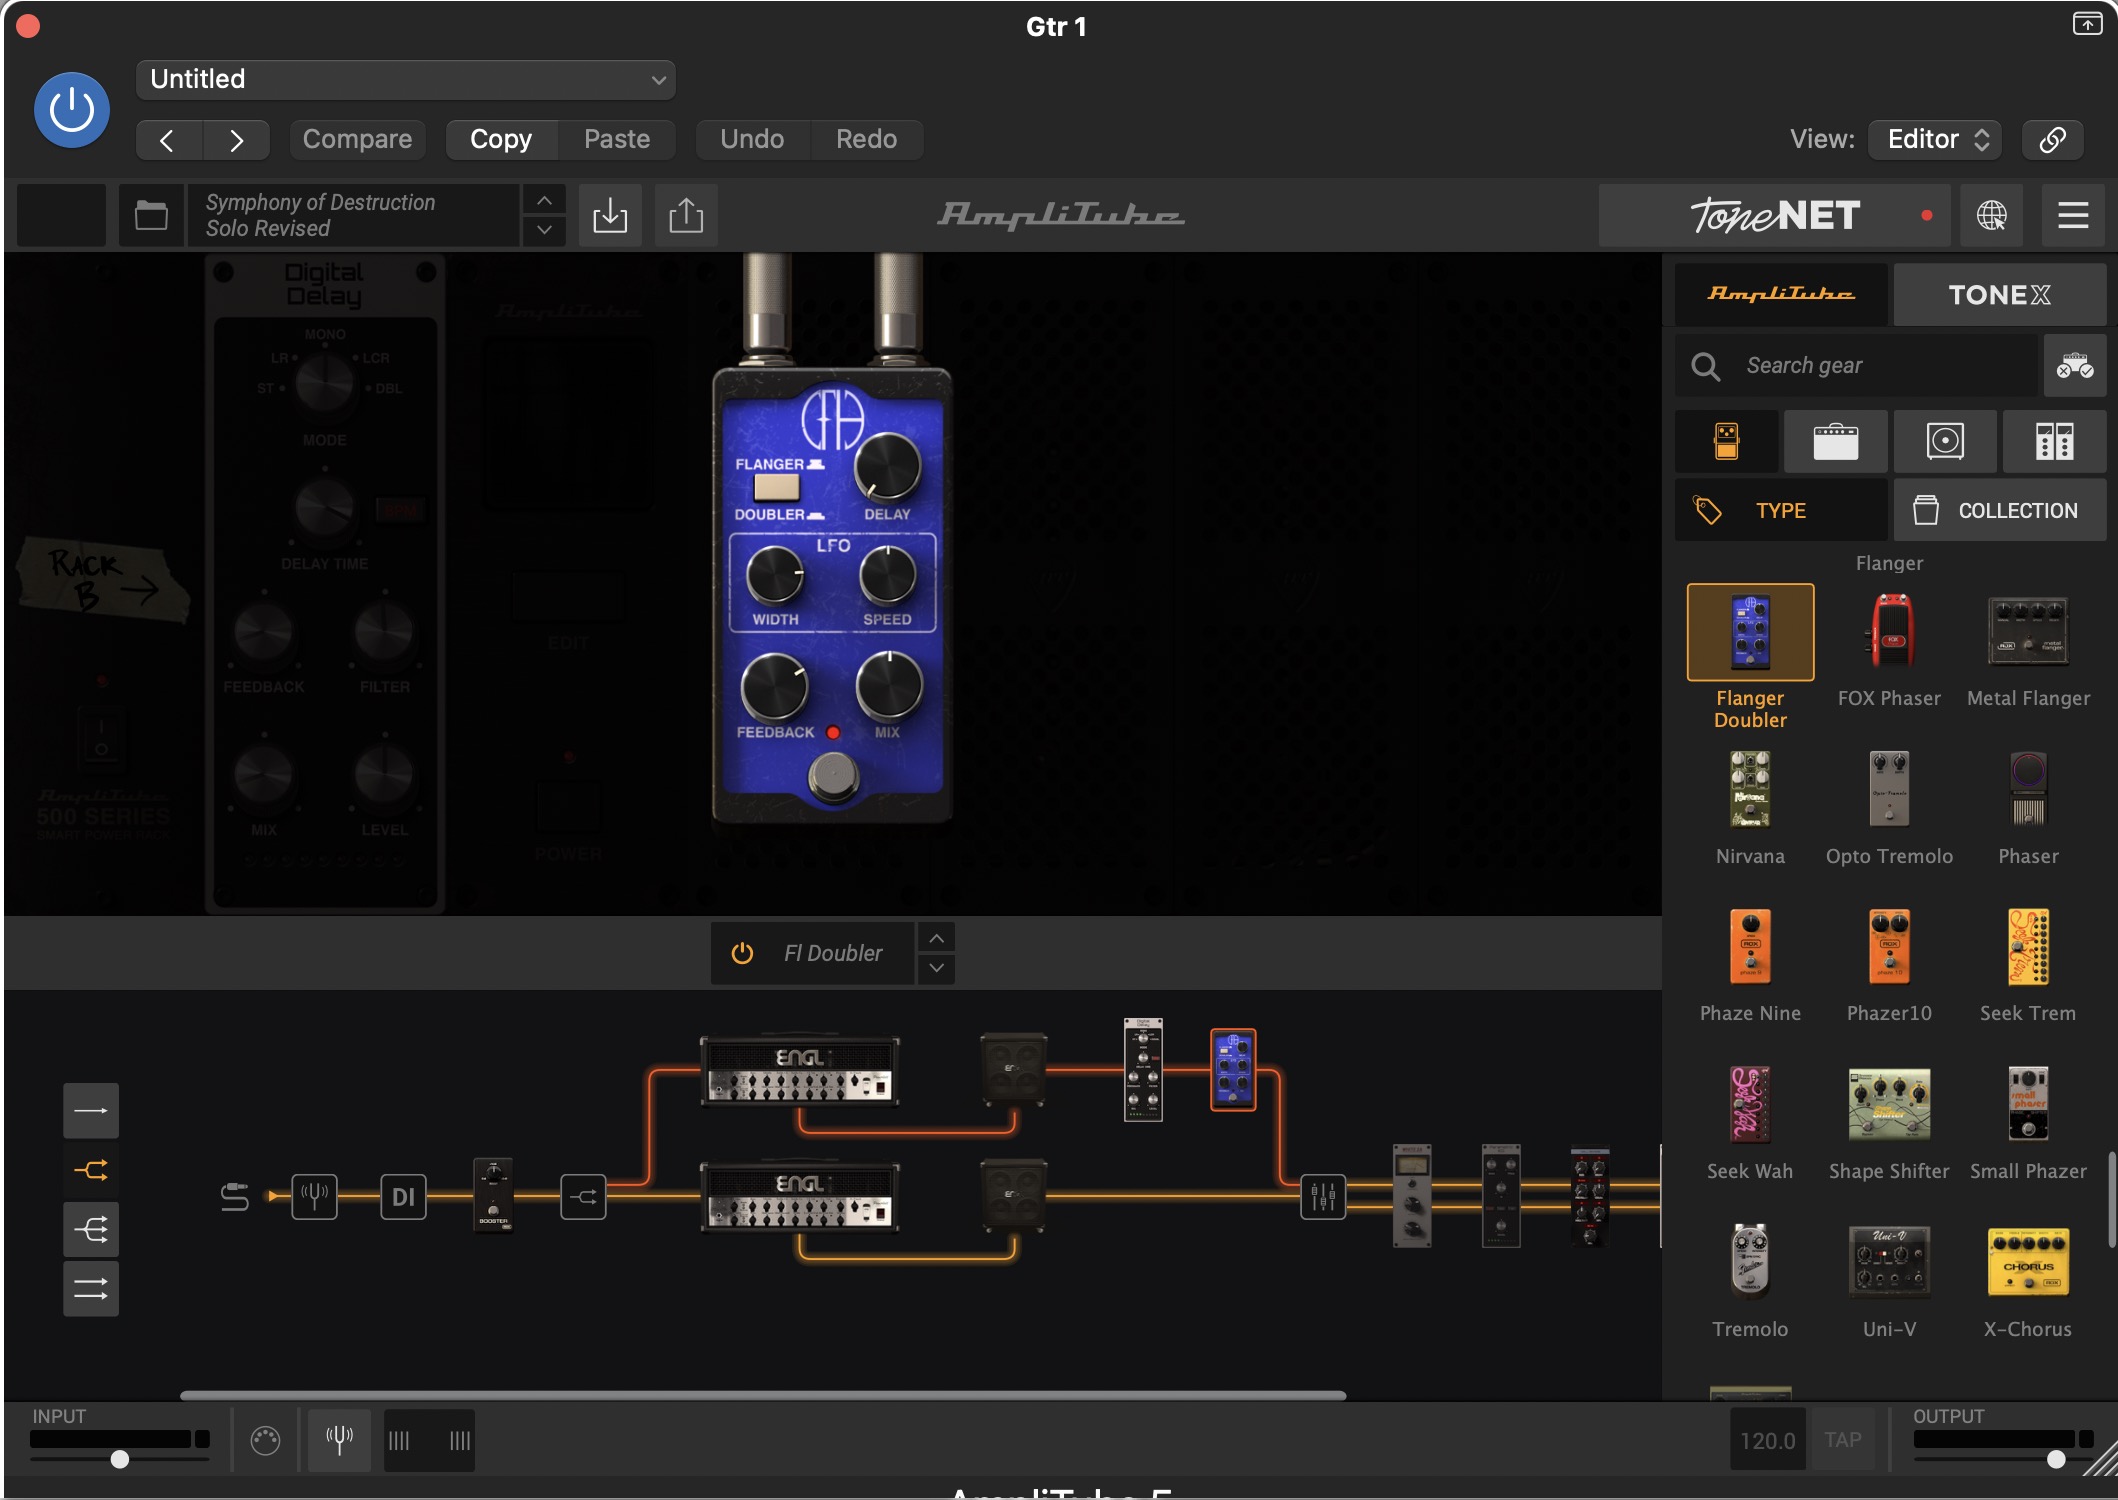Click the save preset download icon
This screenshot has height=1500, width=2118.
pyautogui.click(x=610, y=215)
